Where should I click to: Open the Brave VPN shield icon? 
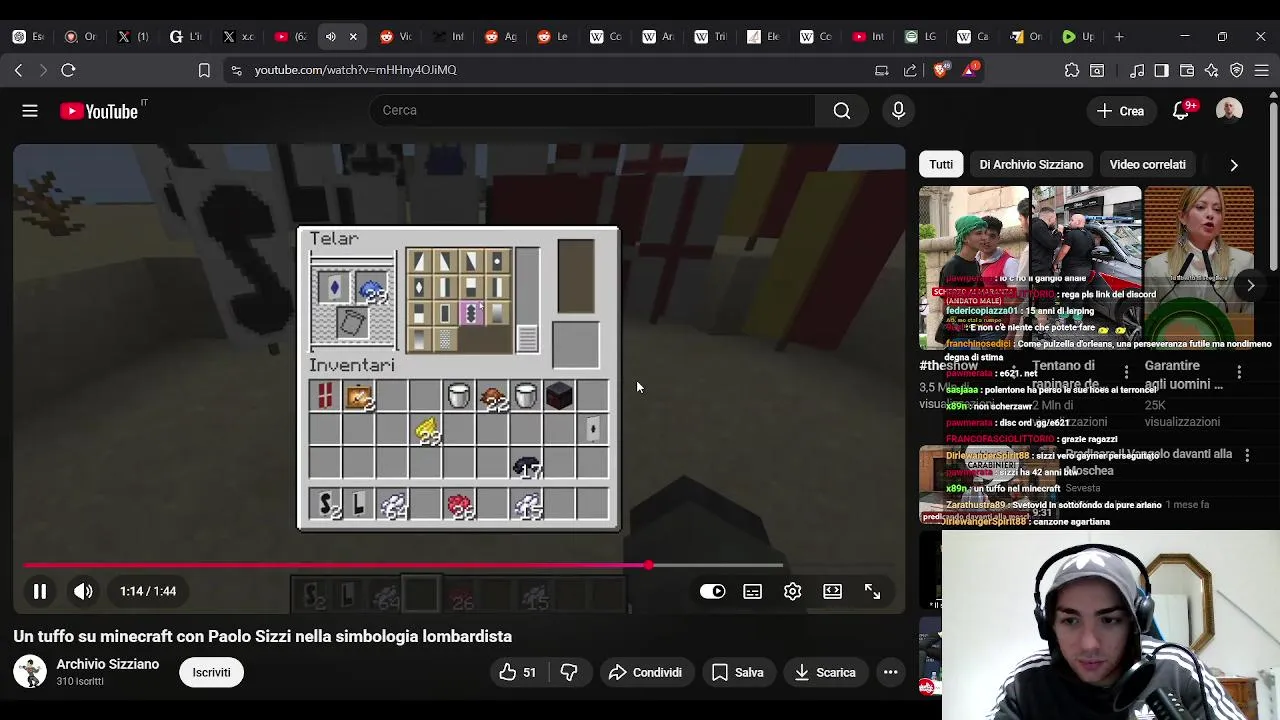click(x=1237, y=70)
